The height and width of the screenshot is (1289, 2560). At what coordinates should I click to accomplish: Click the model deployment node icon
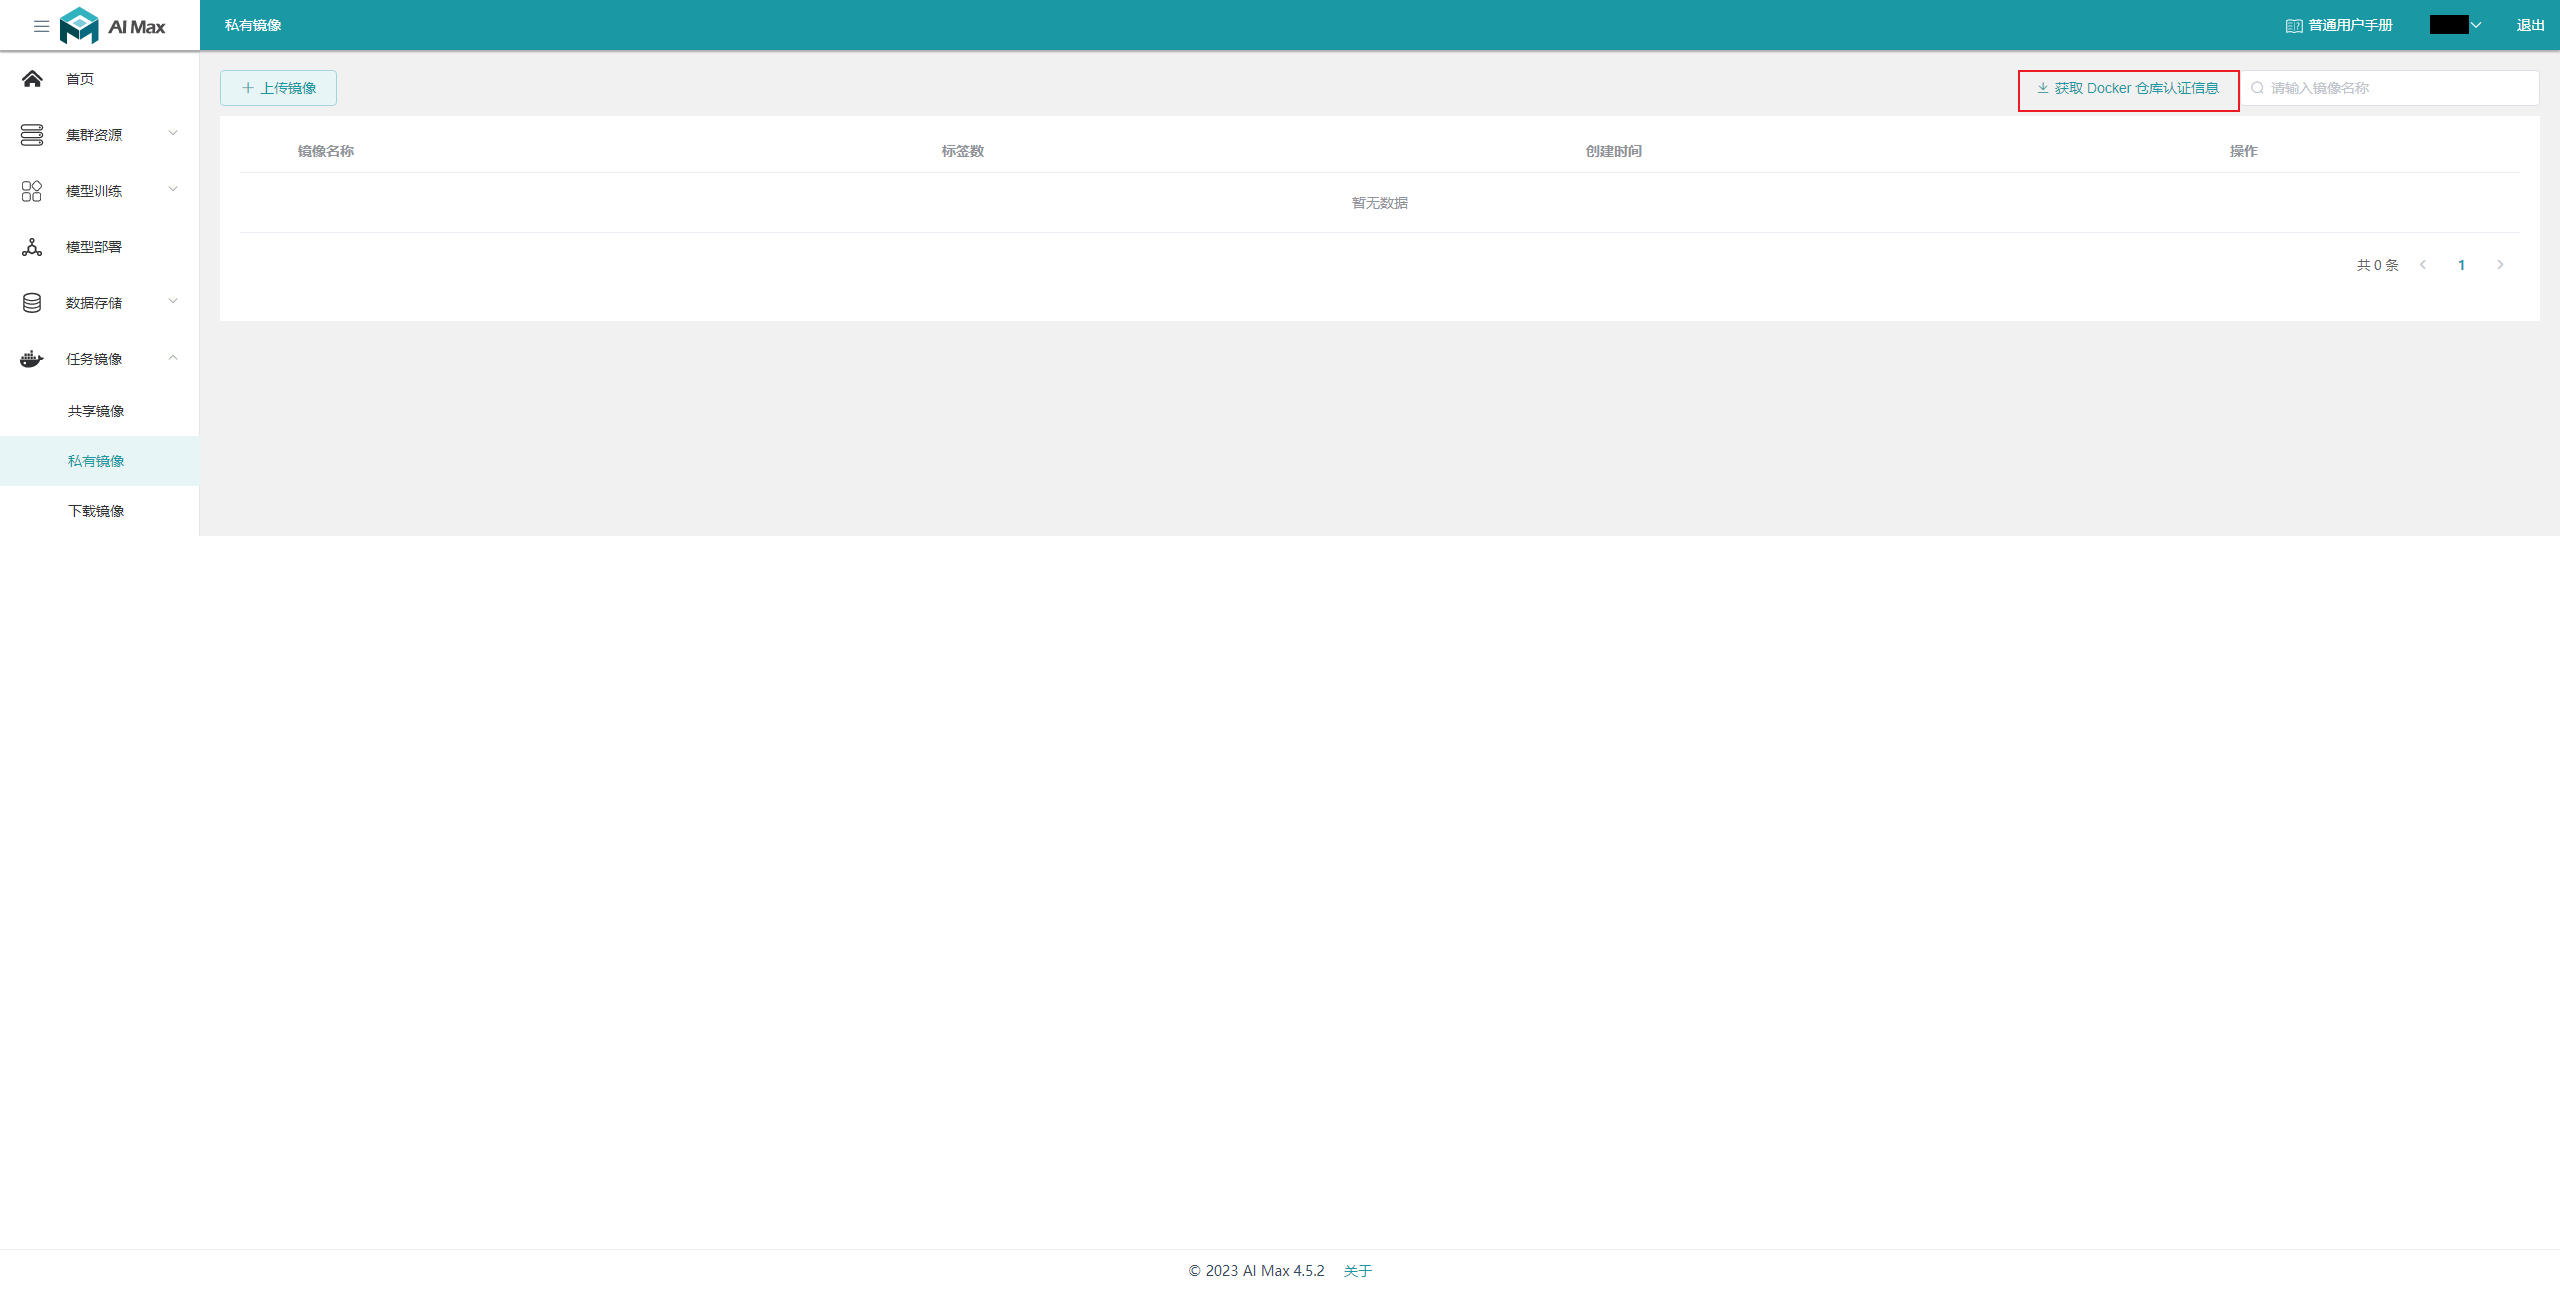click(32, 247)
